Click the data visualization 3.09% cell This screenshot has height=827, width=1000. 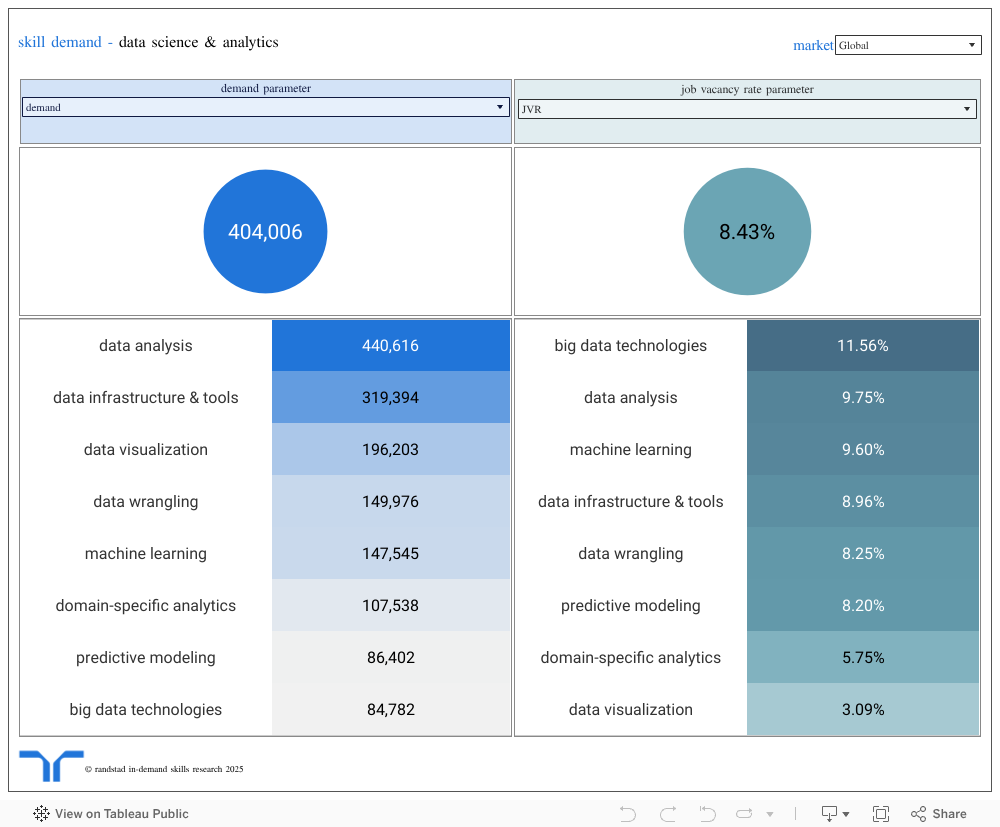tap(862, 710)
